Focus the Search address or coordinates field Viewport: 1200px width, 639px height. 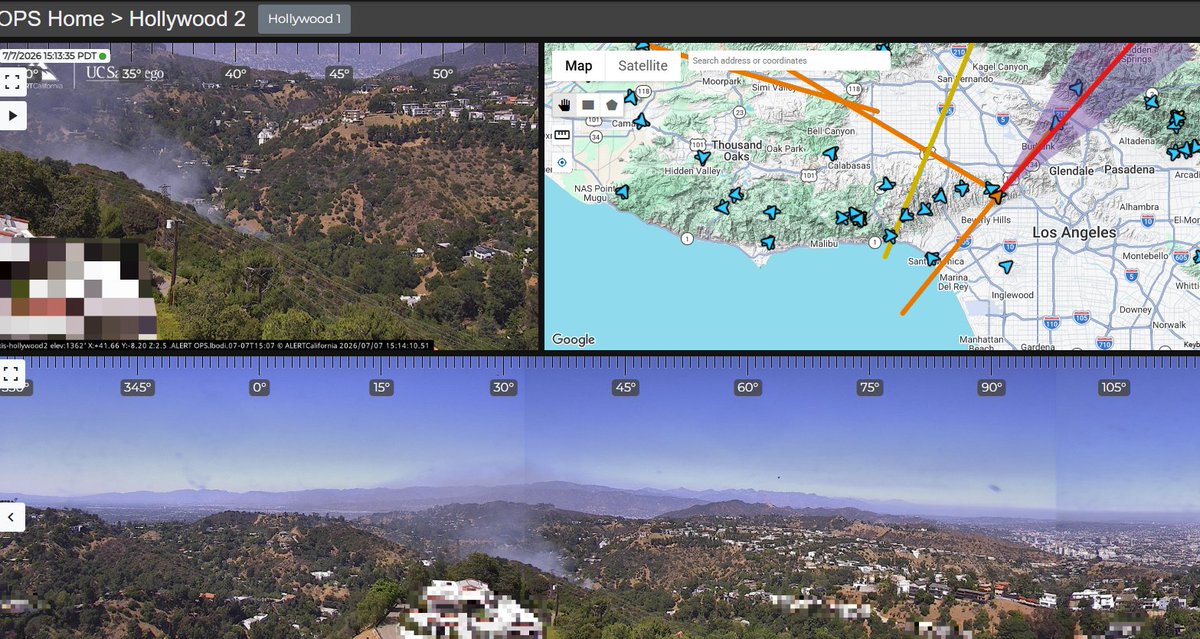coord(787,61)
